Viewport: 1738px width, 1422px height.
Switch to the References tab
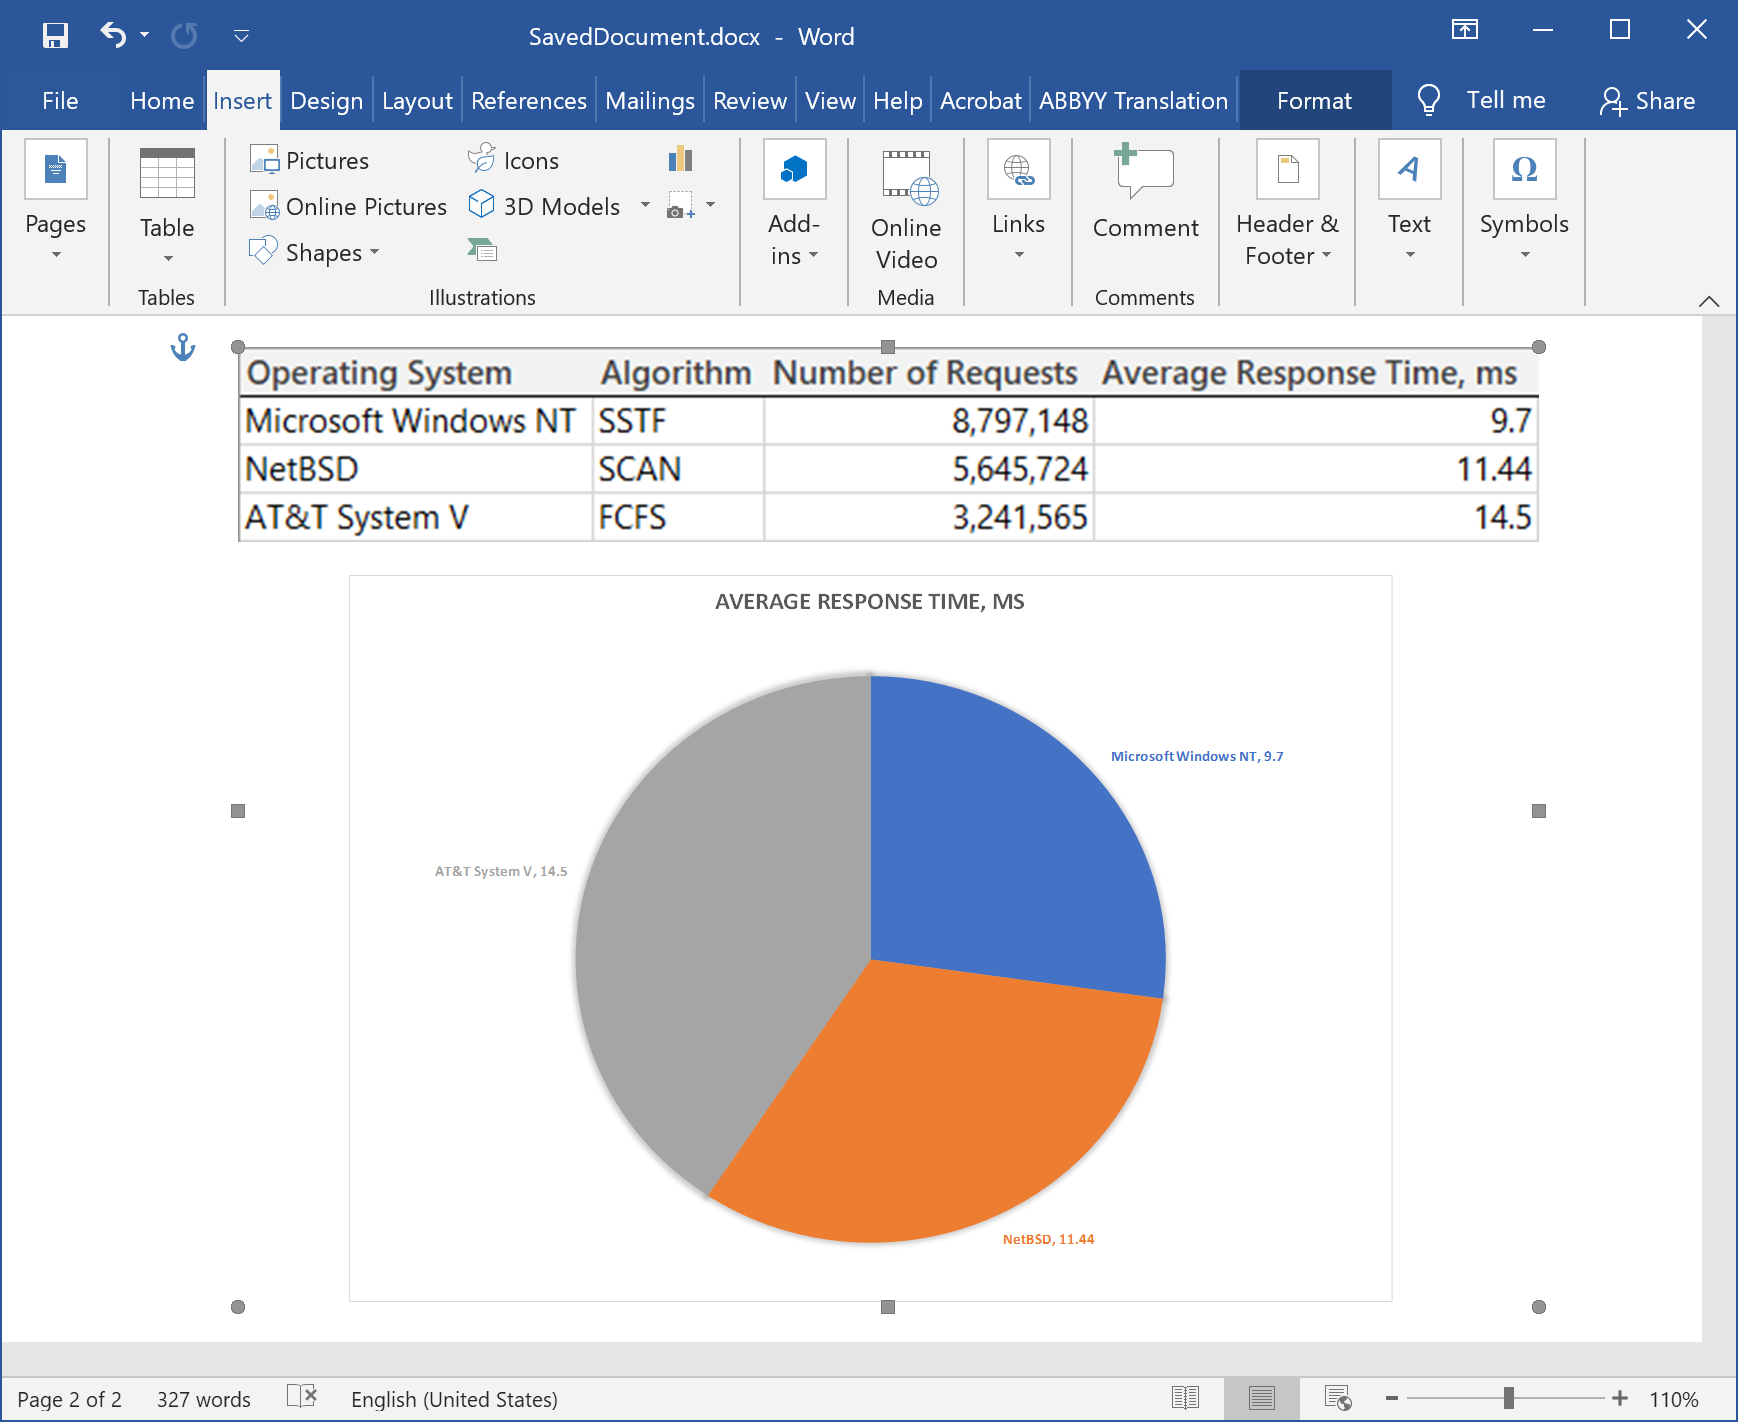(528, 101)
